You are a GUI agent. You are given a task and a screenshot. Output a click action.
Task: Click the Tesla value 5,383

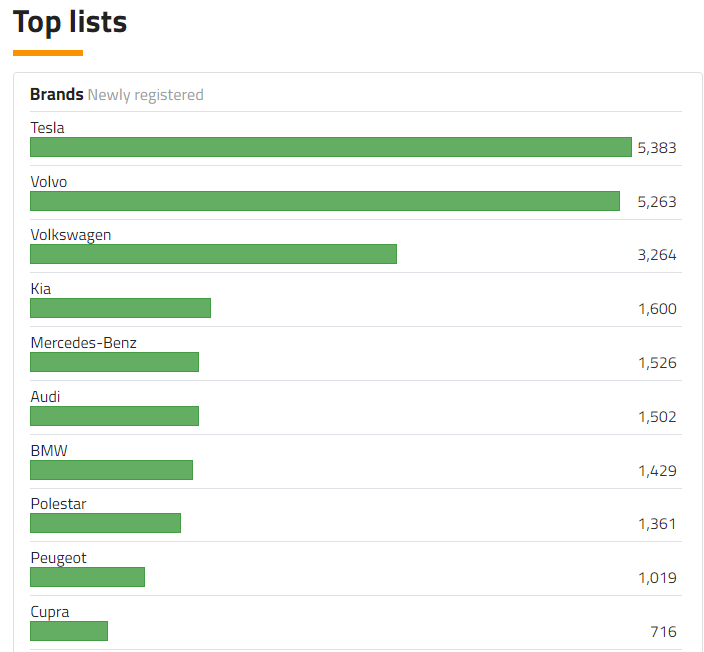(x=657, y=148)
